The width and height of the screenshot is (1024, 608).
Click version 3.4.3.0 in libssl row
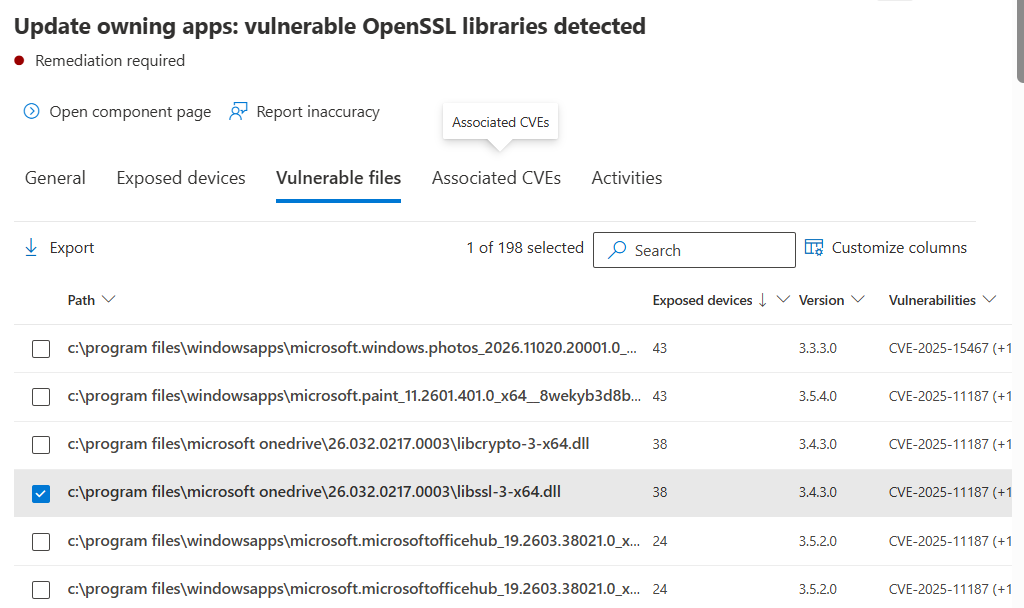click(818, 492)
